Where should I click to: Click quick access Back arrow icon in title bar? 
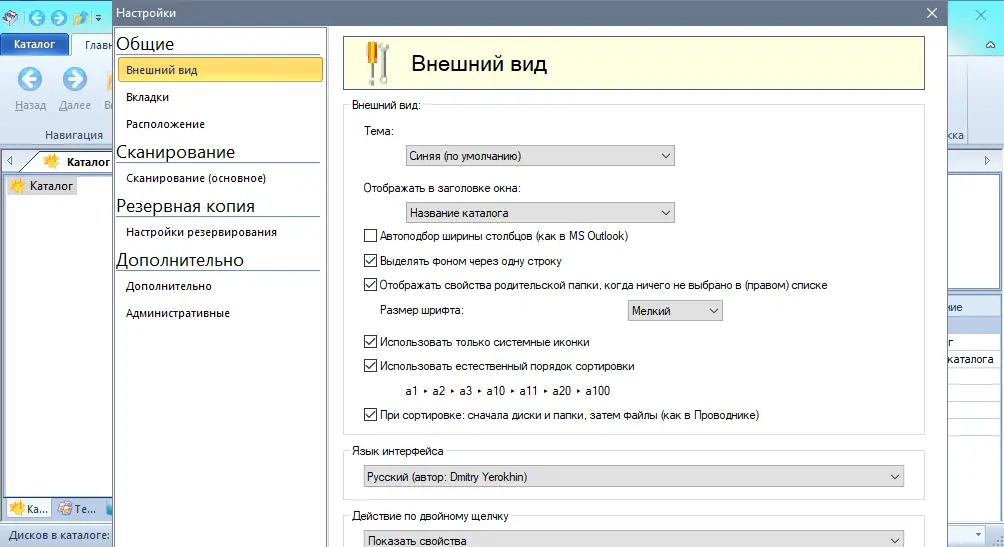[36, 17]
